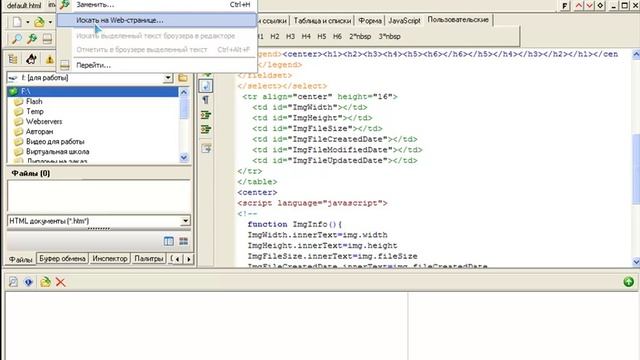Click the Go to line toolbar icon
Viewport: 640px width, 360px height.
(47, 39)
